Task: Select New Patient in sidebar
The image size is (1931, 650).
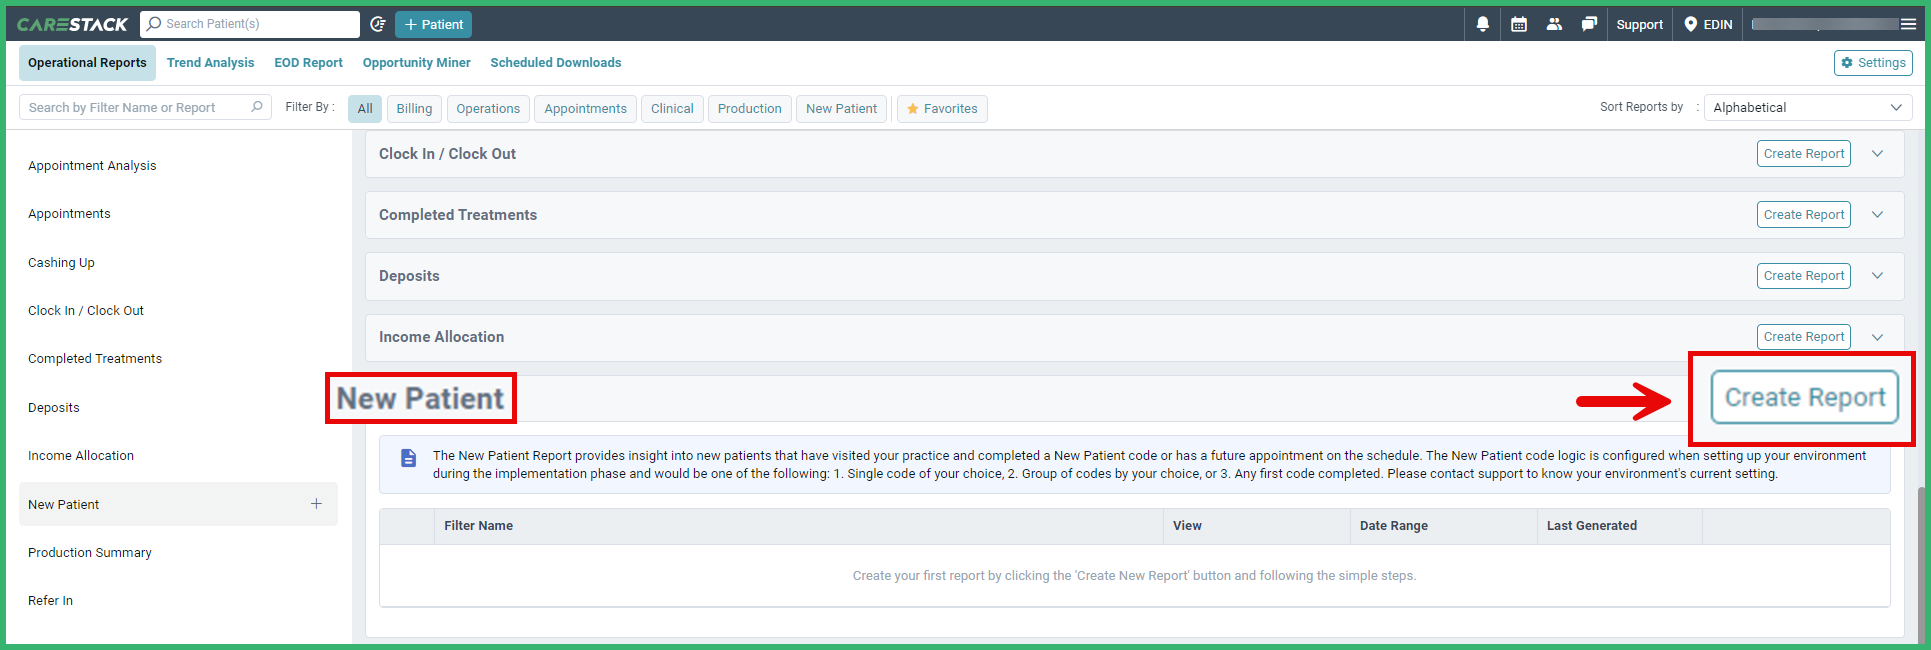Action: (x=178, y=504)
